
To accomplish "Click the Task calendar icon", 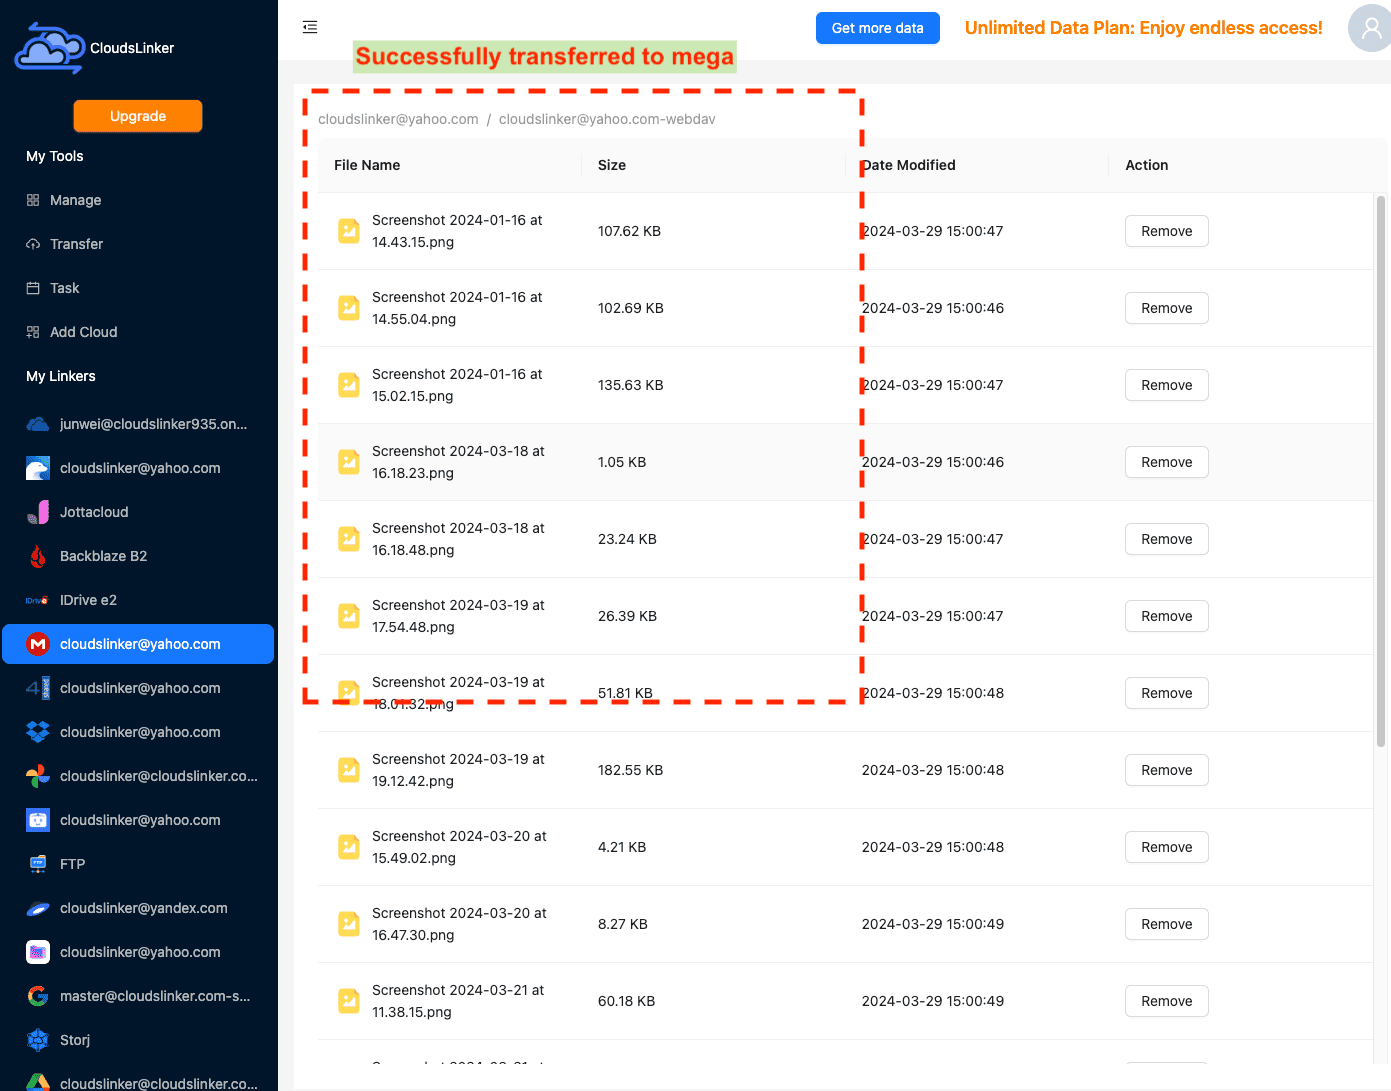I will click(x=33, y=288).
